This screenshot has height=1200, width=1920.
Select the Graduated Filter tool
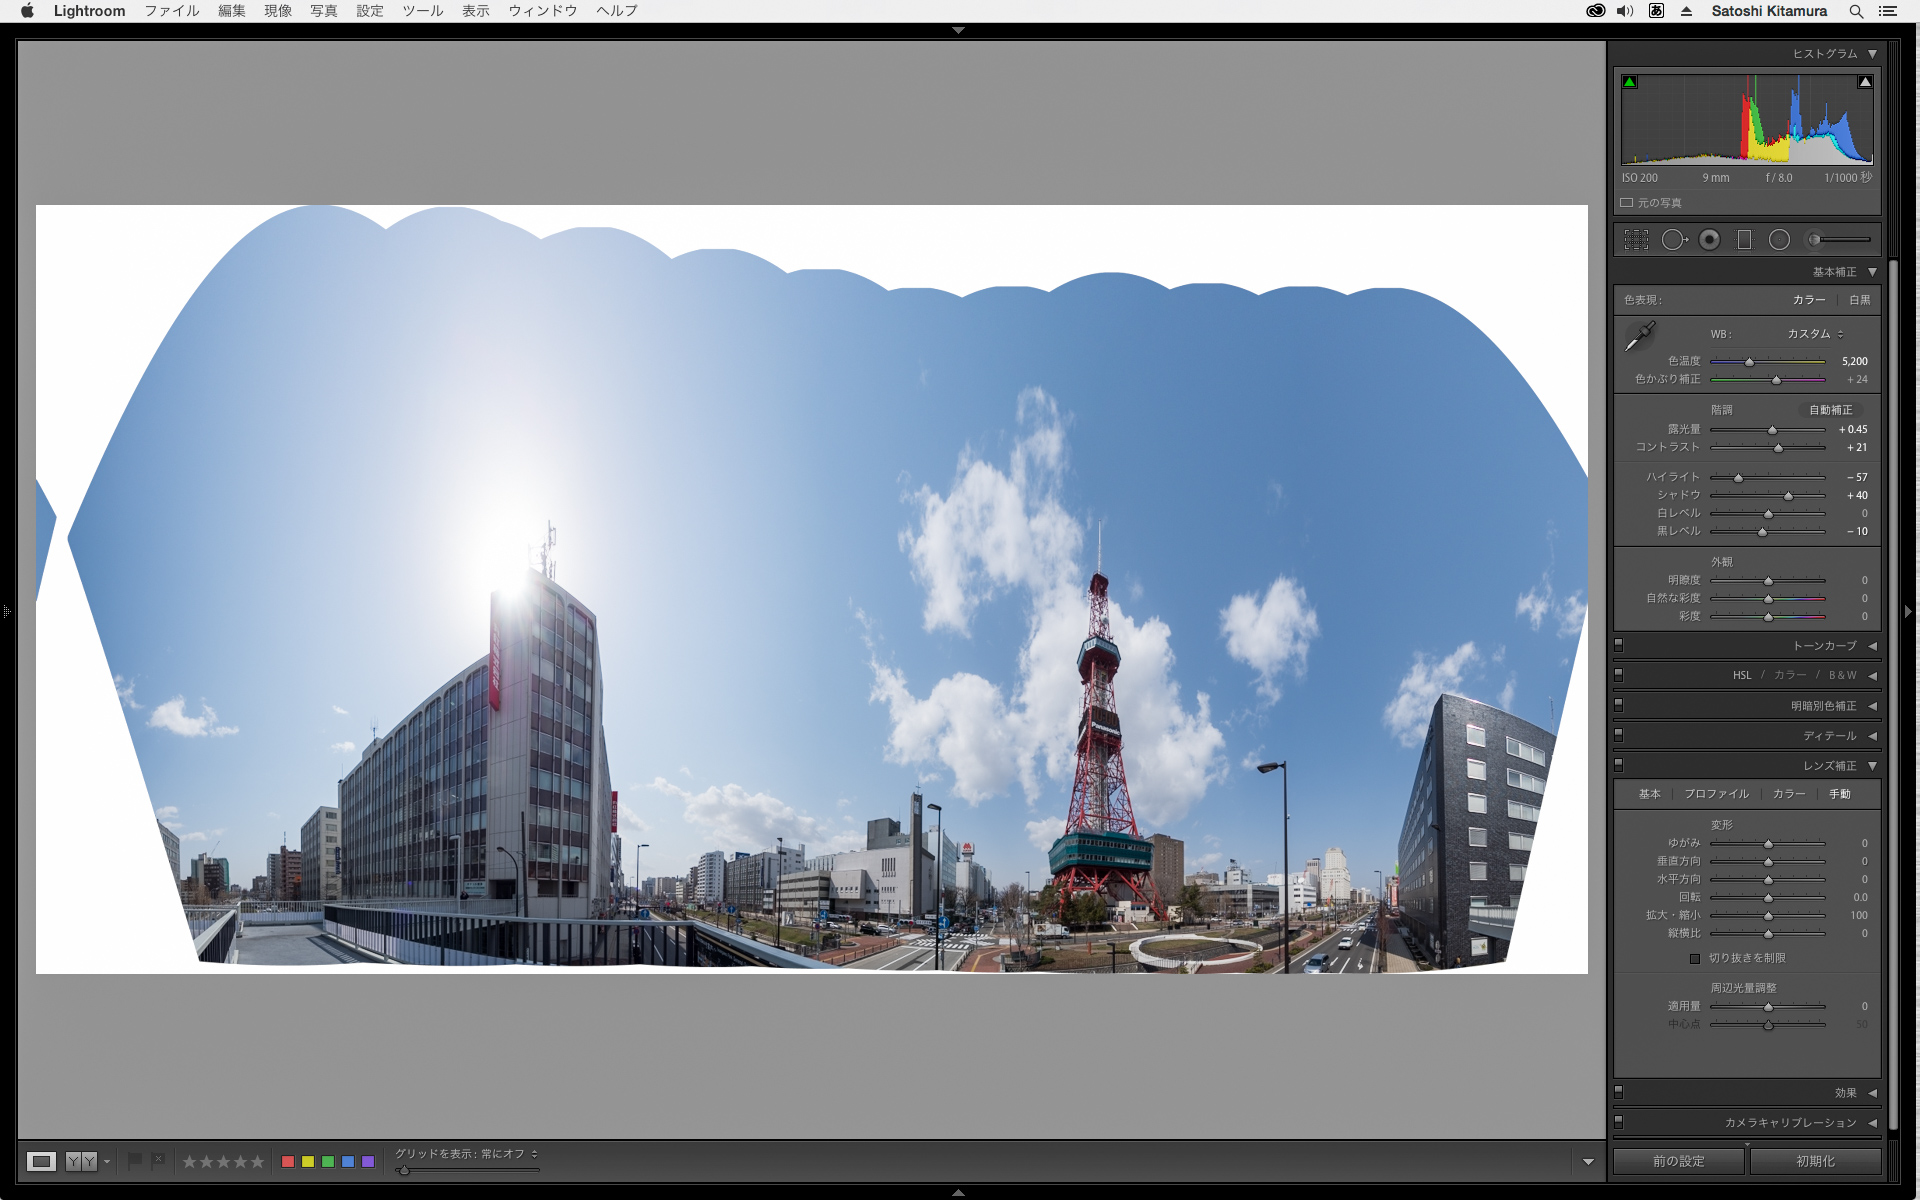(x=1744, y=240)
